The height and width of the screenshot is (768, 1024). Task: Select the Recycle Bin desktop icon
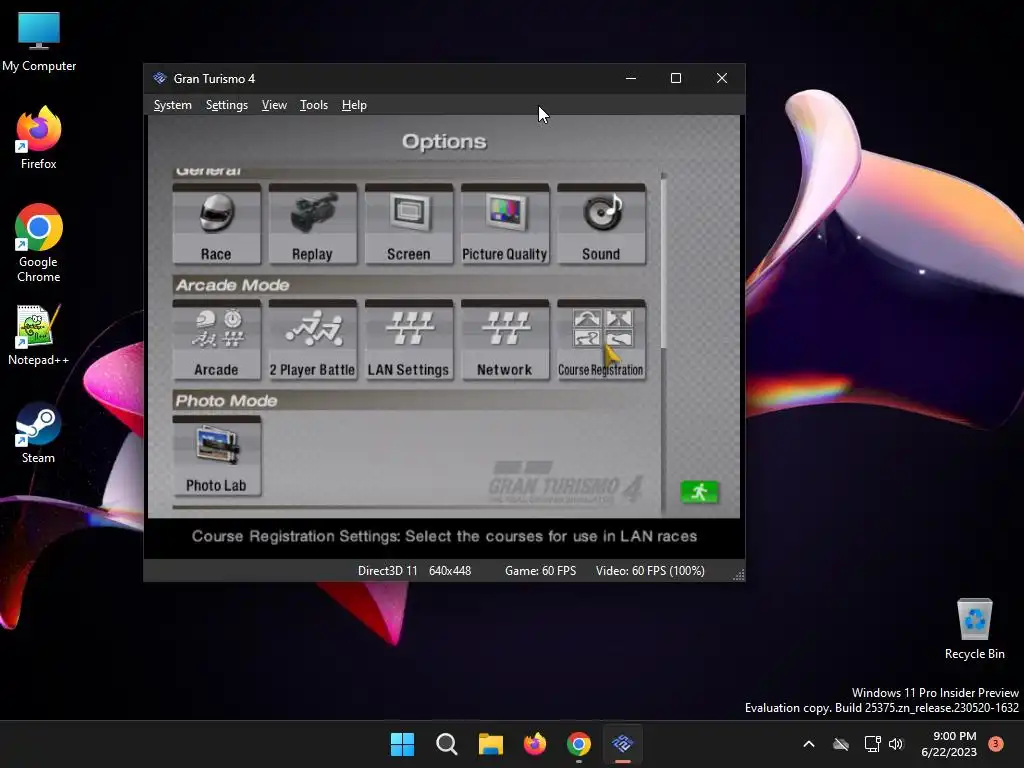(x=974, y=629)
